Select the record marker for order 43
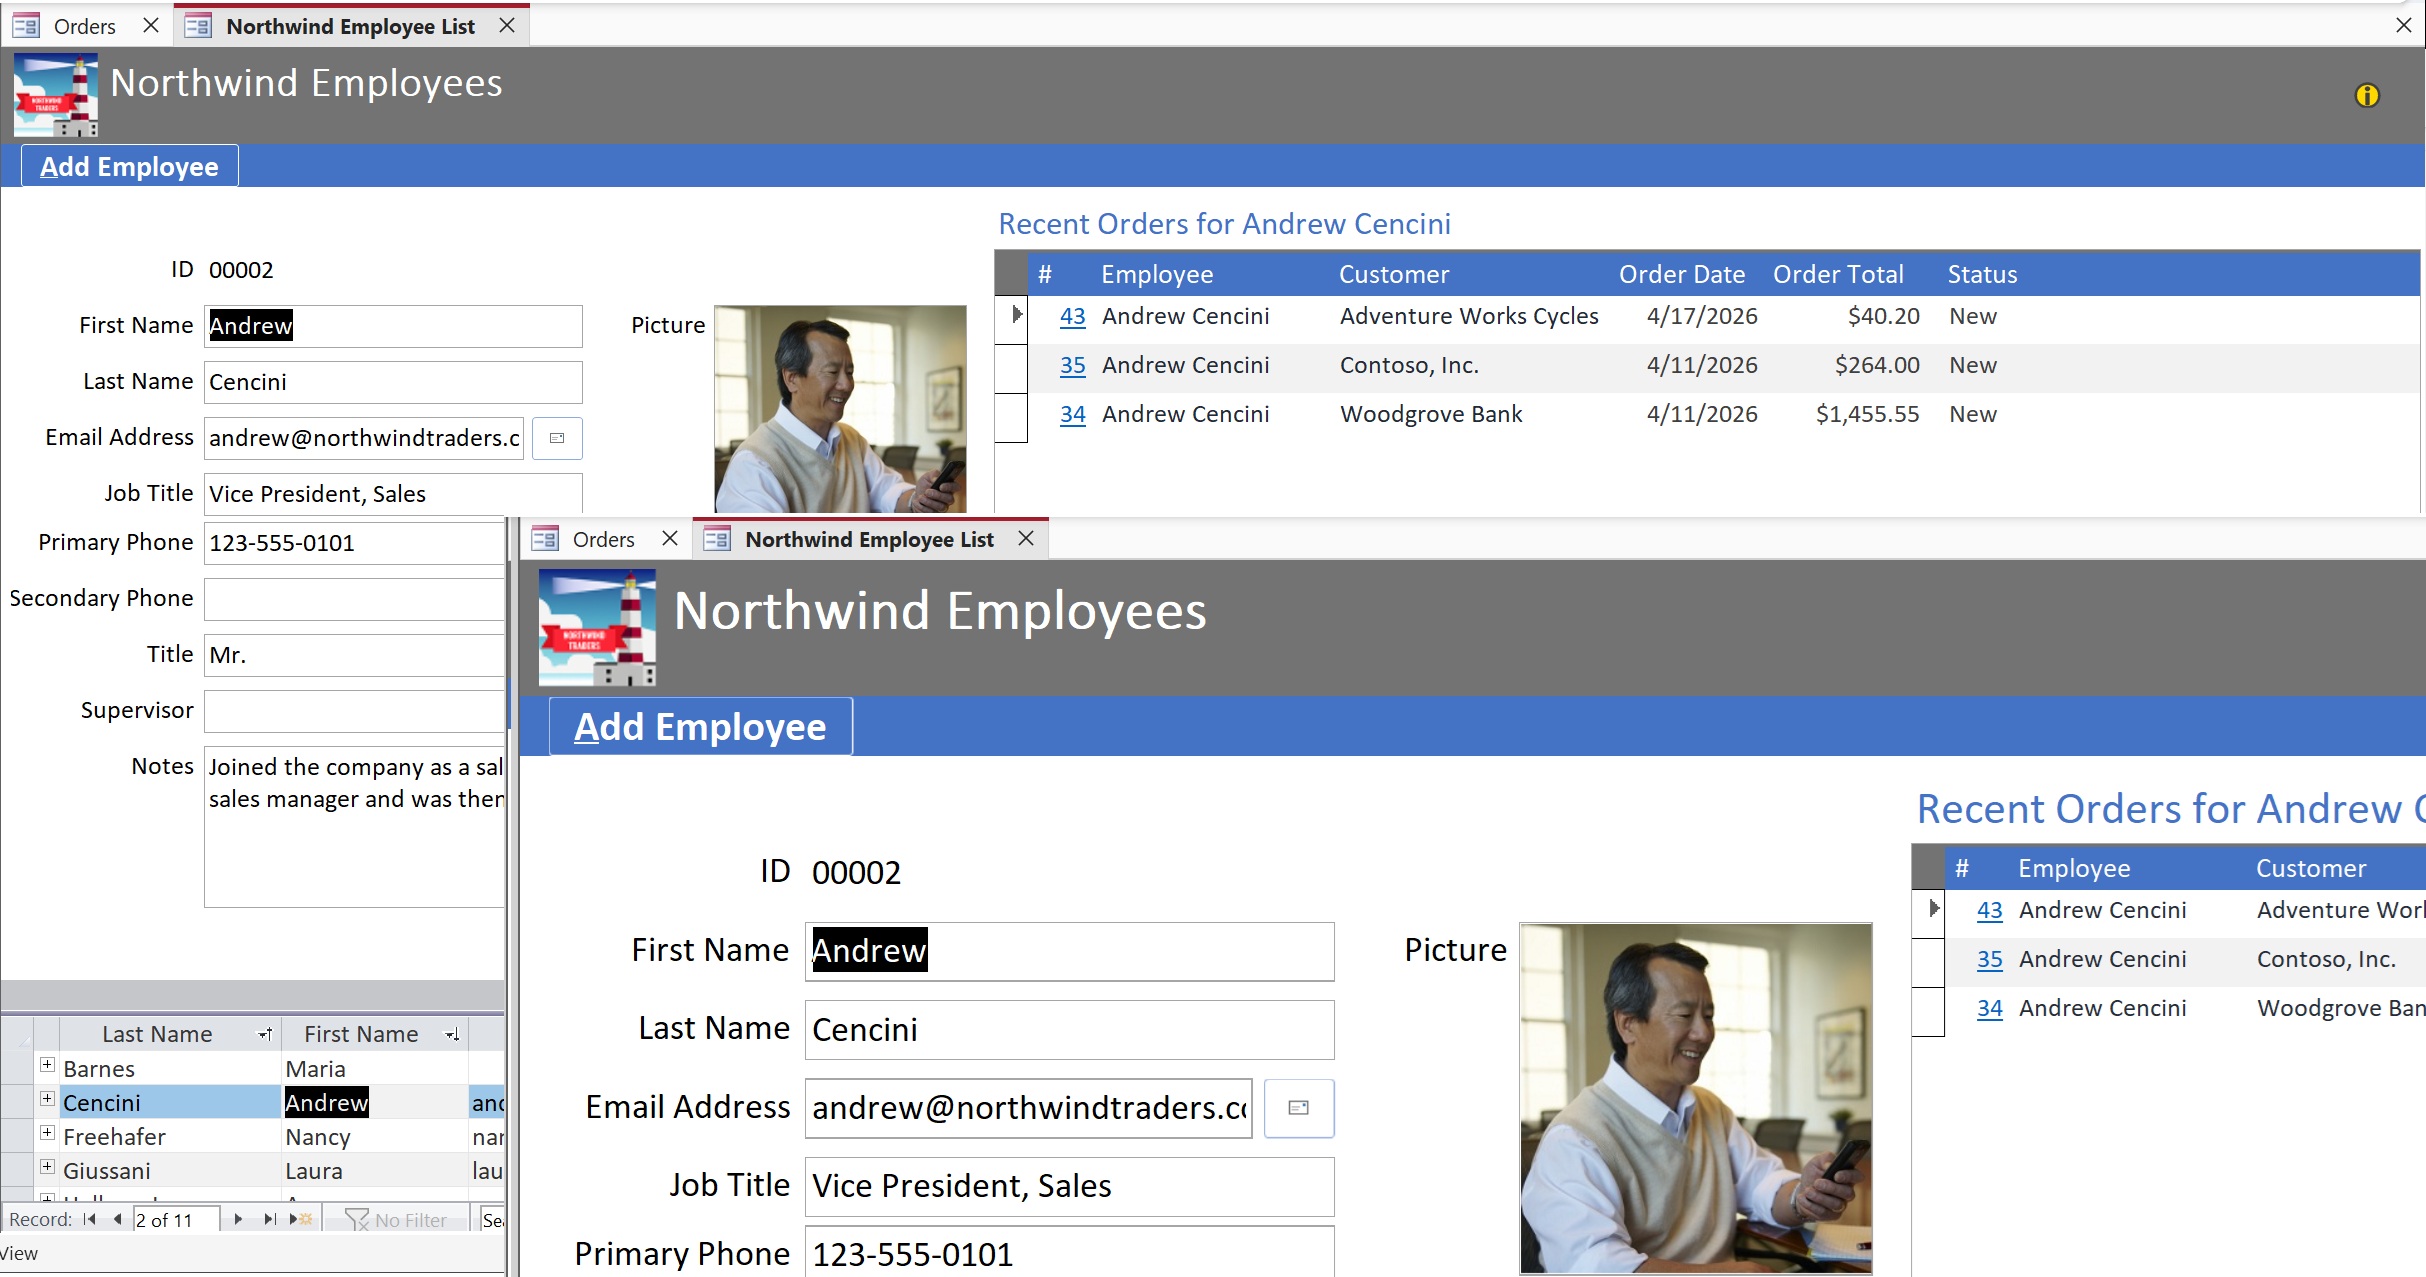 click(x=1012, y=316)
